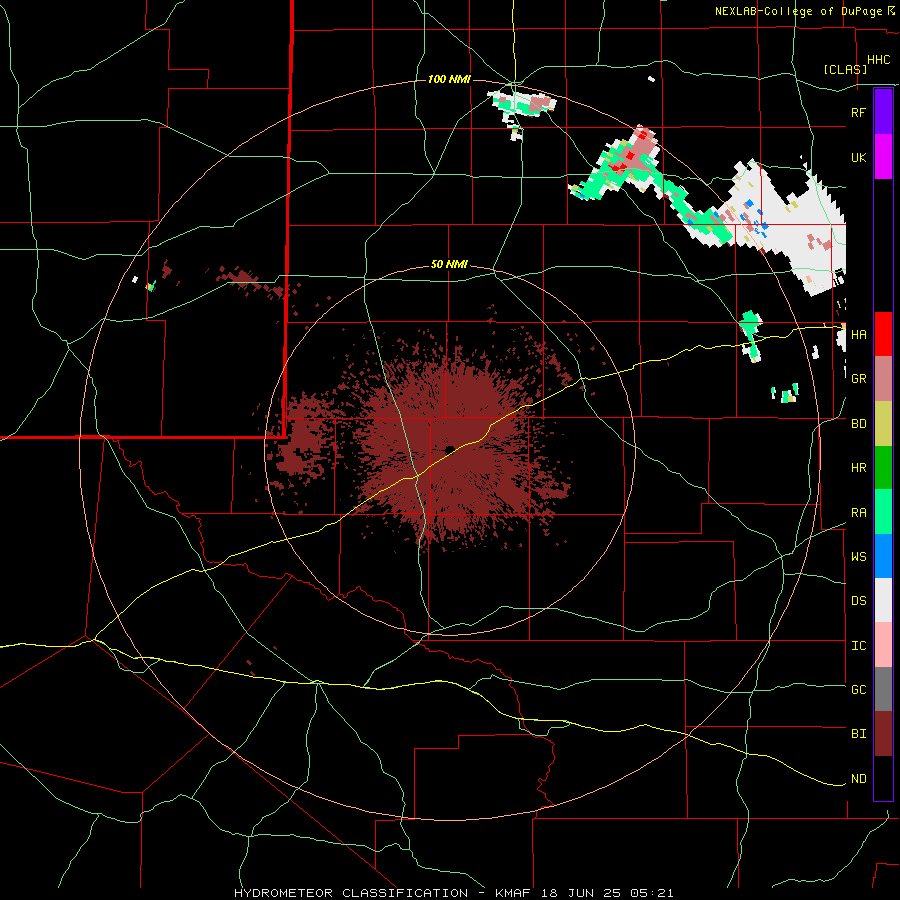Image resolution: width=900 pixels, height=900 pixels.
Task: Click the DS dry snow white swatch
Action: coord(883,600)
